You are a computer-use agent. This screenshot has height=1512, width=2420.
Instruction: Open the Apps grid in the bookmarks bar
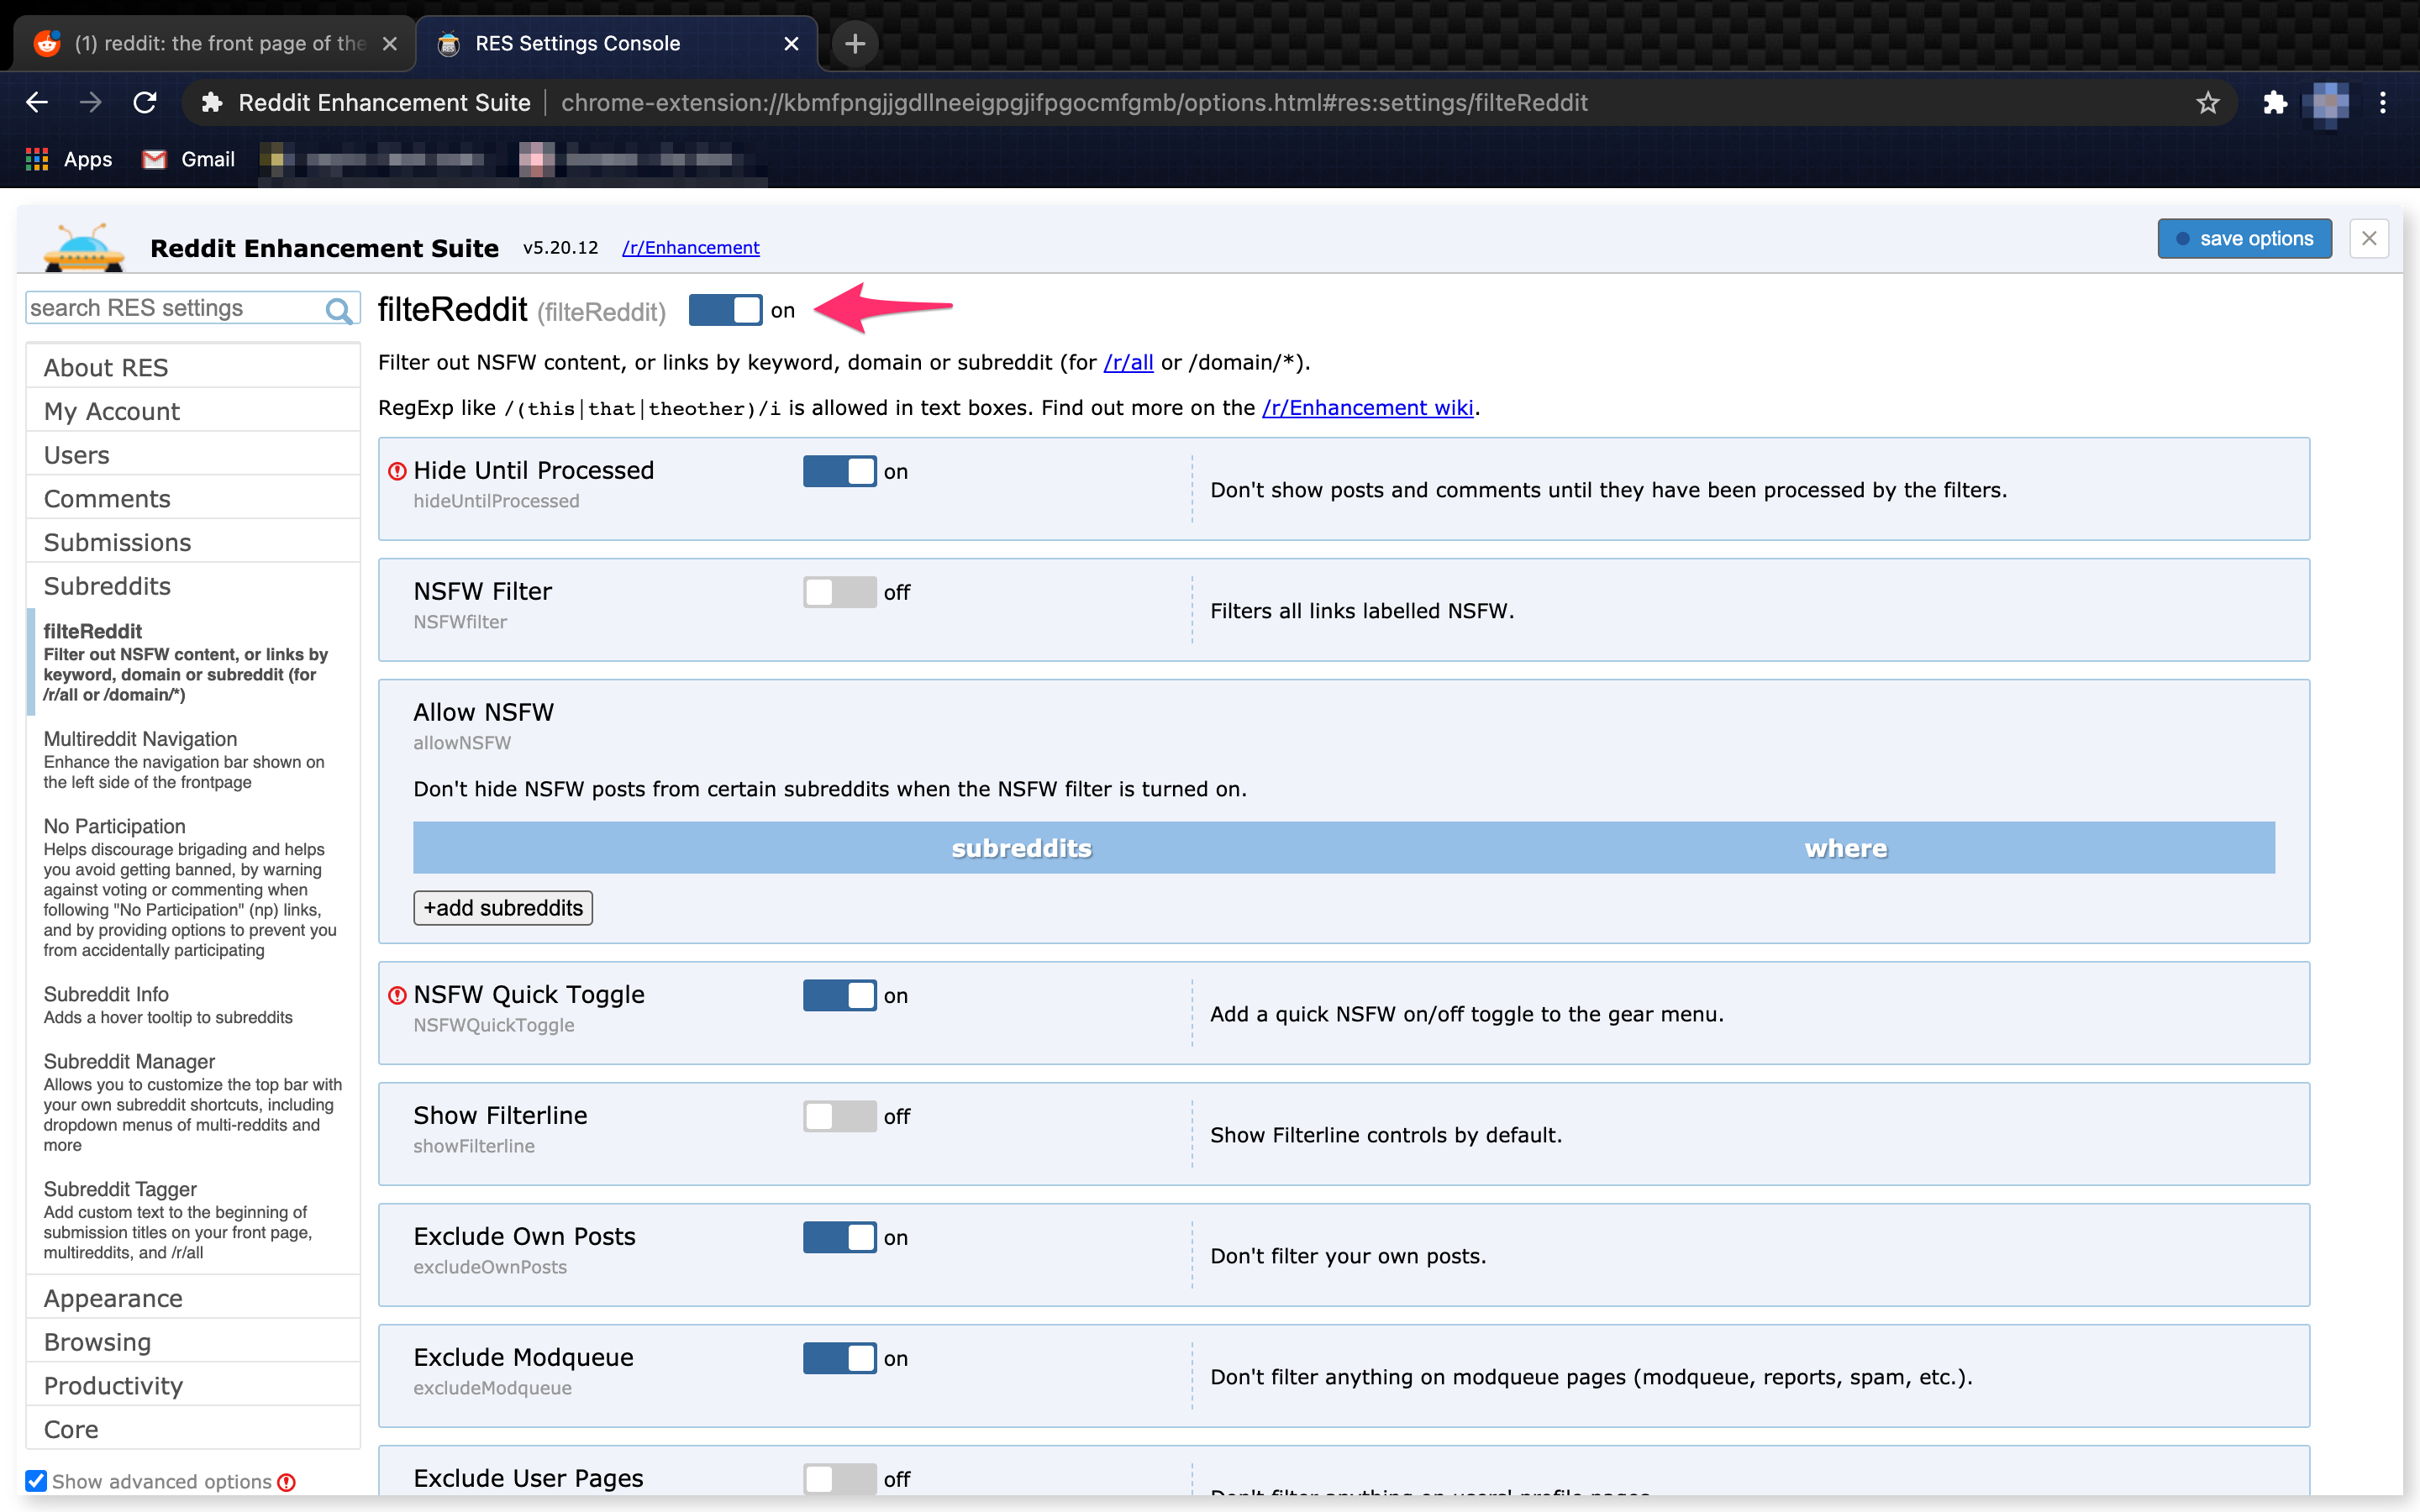click(68, 159)
